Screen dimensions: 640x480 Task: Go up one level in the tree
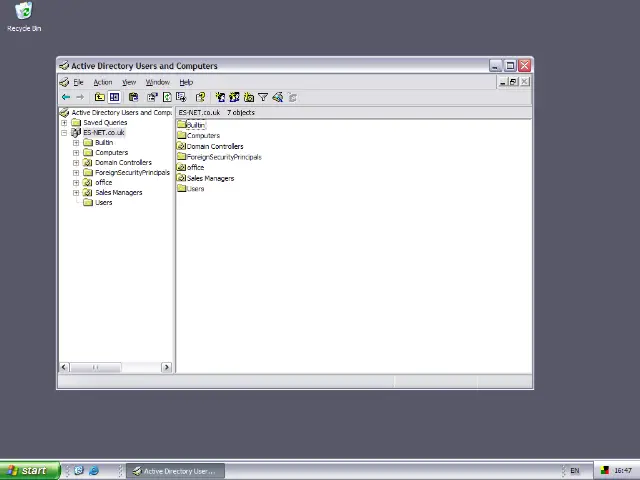coord(100,97)
